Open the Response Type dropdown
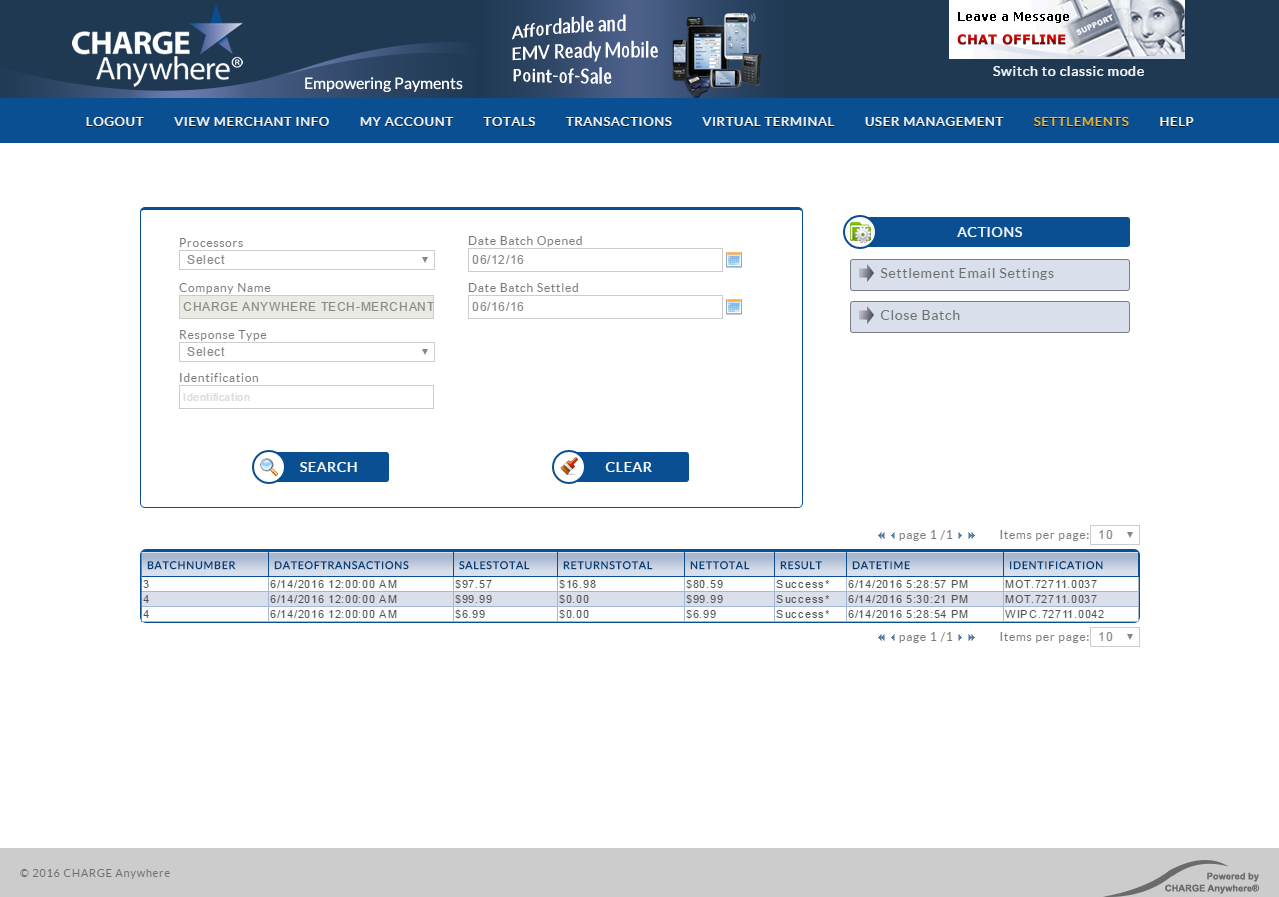 click(x=306, y=352)
